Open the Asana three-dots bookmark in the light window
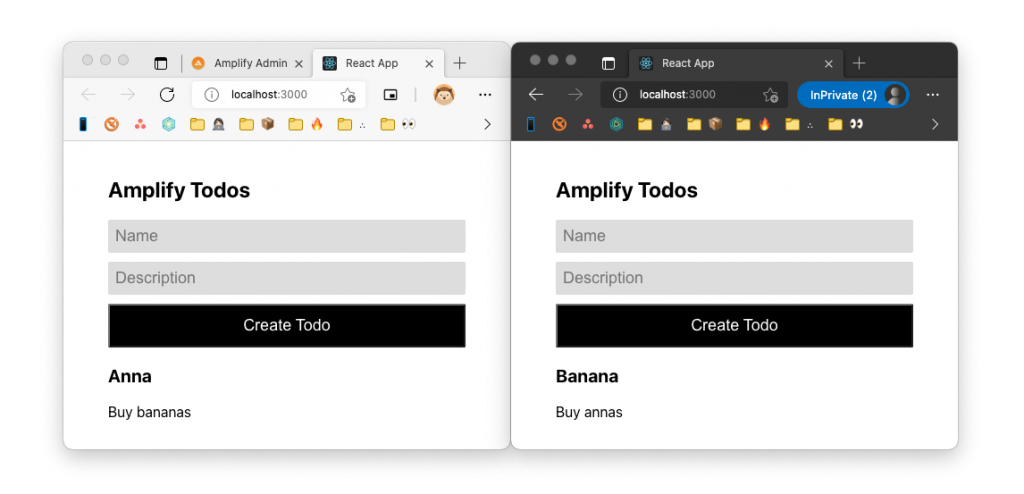The width and height of the screenshot is (1024, 494). point(140,124)
